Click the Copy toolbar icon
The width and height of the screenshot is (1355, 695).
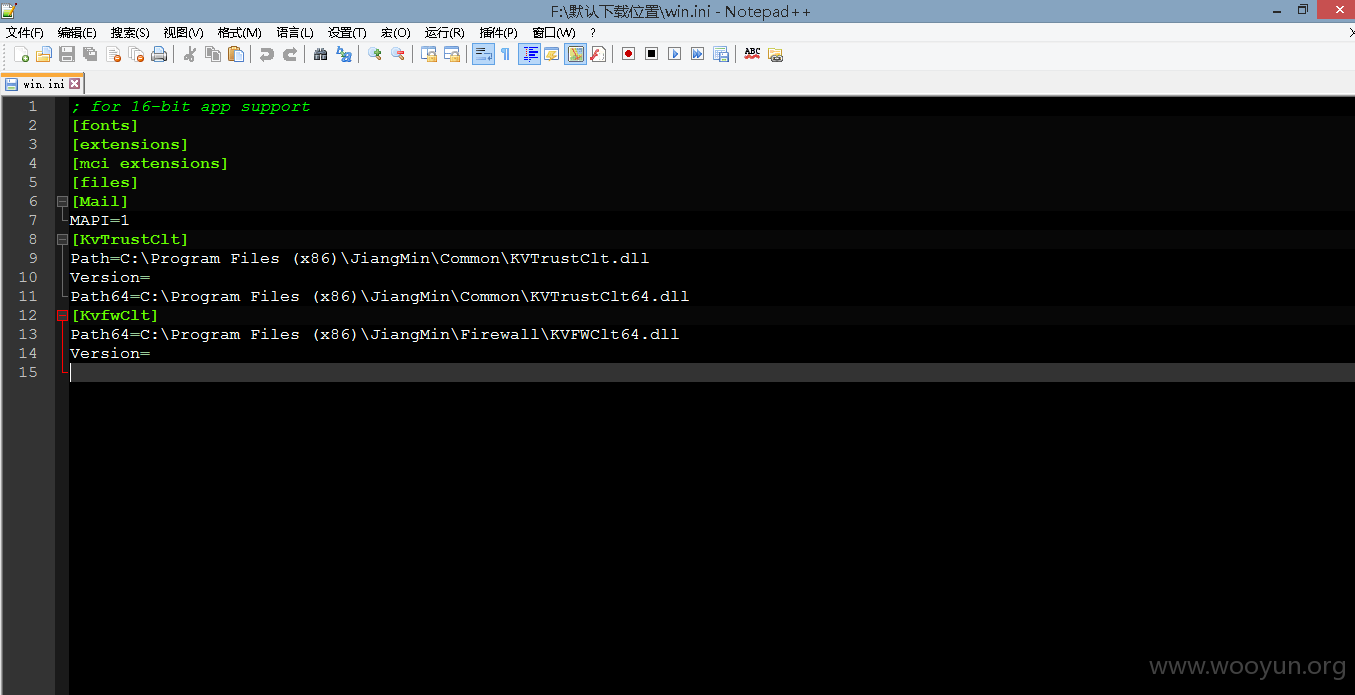click(x=212, y=54)
